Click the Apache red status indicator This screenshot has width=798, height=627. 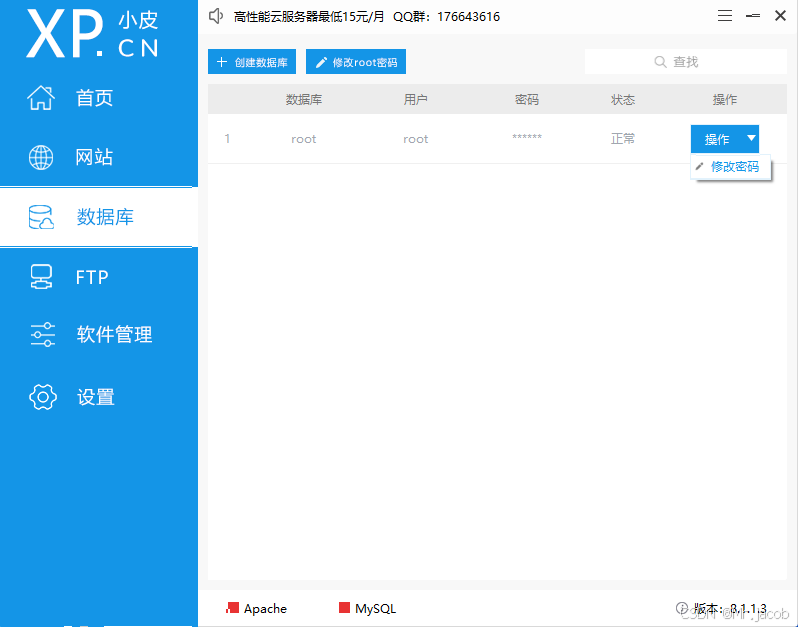point(233,608)
